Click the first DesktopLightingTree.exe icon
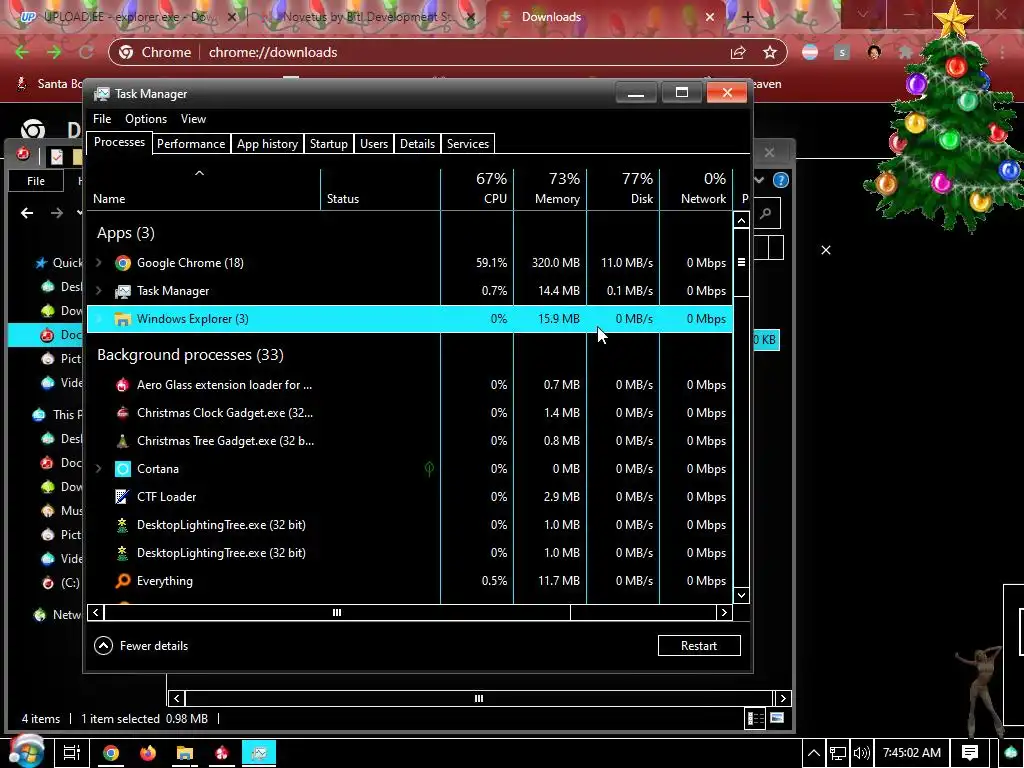This screenshot has height=768, width=1024. coord(122,524)
